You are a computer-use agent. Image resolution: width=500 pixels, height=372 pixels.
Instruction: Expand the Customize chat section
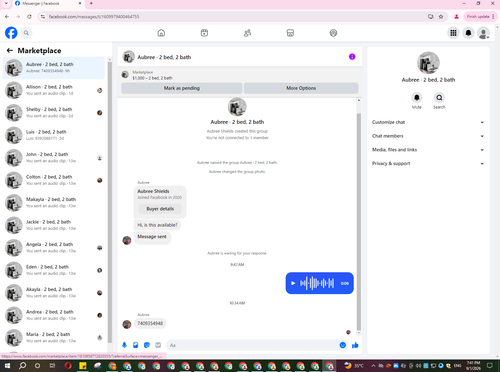coord(428,122)
